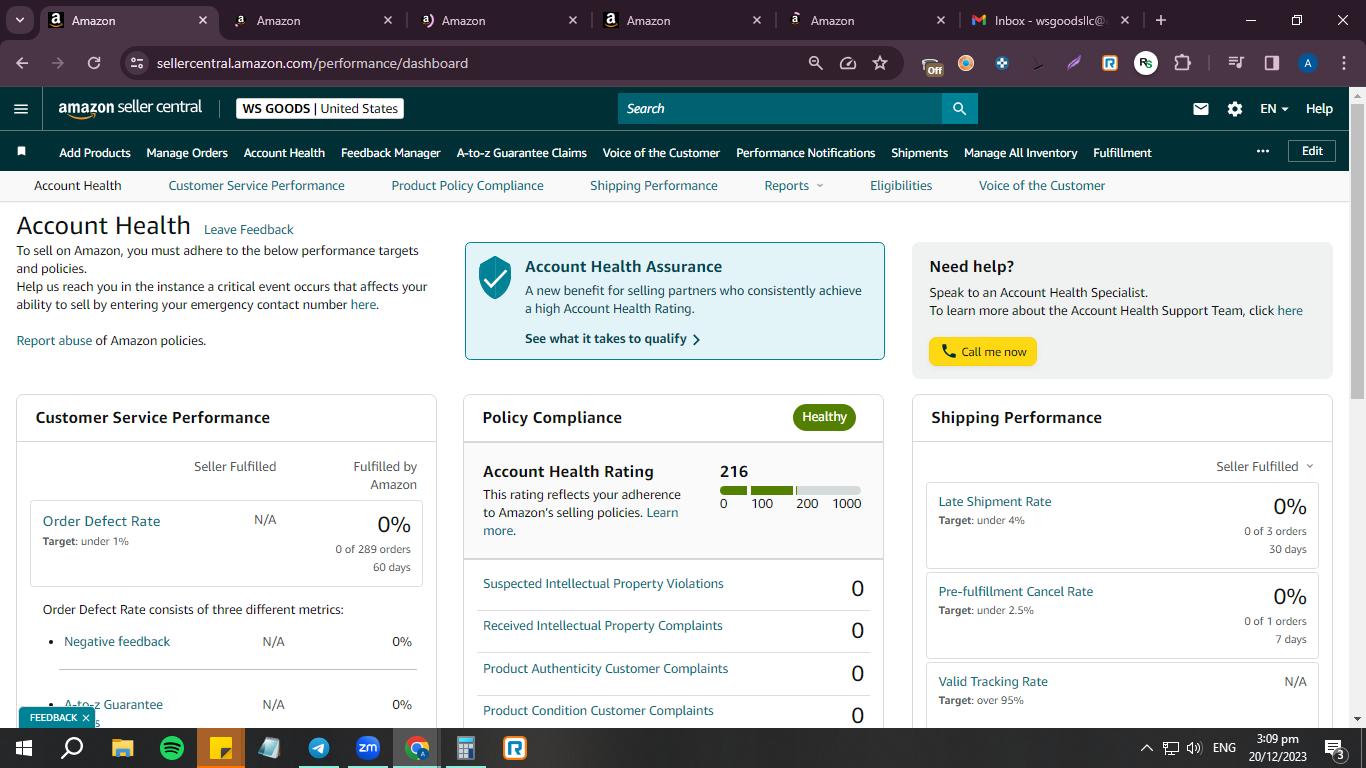Click the Report abuse link
The image size is (1366, 768).
54,341
